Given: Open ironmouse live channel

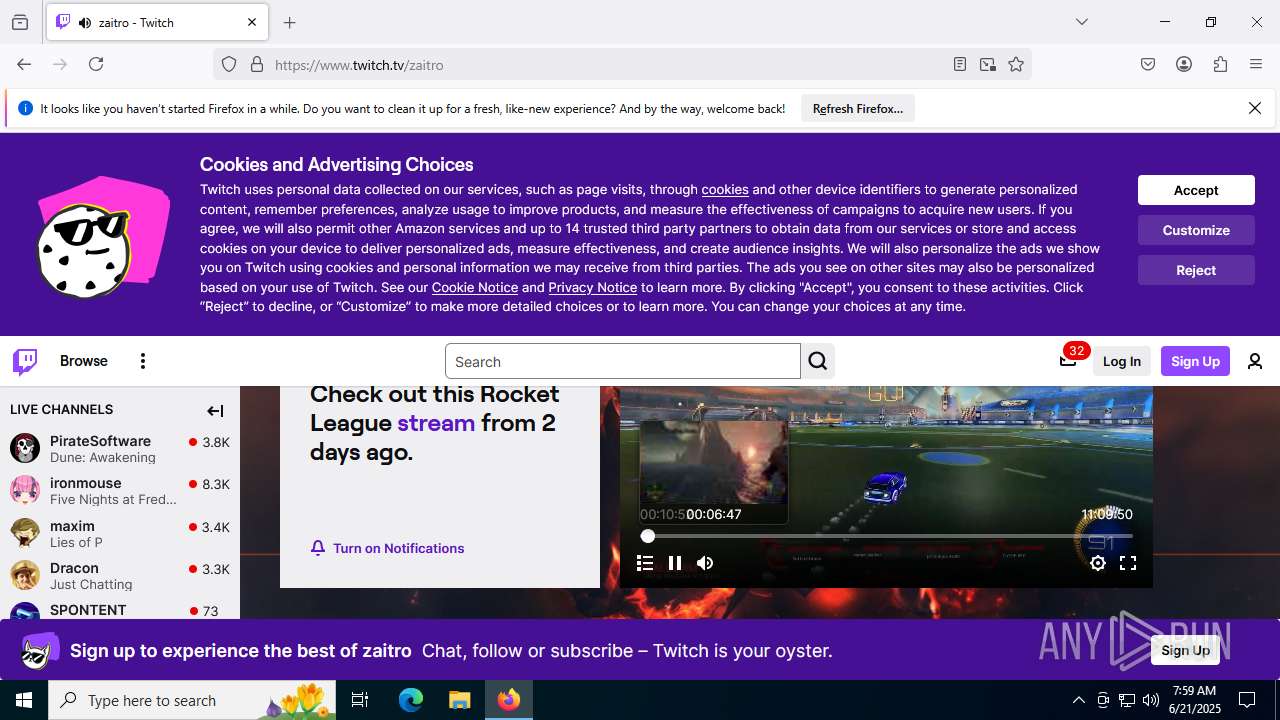Looking at the screenshot, I should (x=120, y=490).
